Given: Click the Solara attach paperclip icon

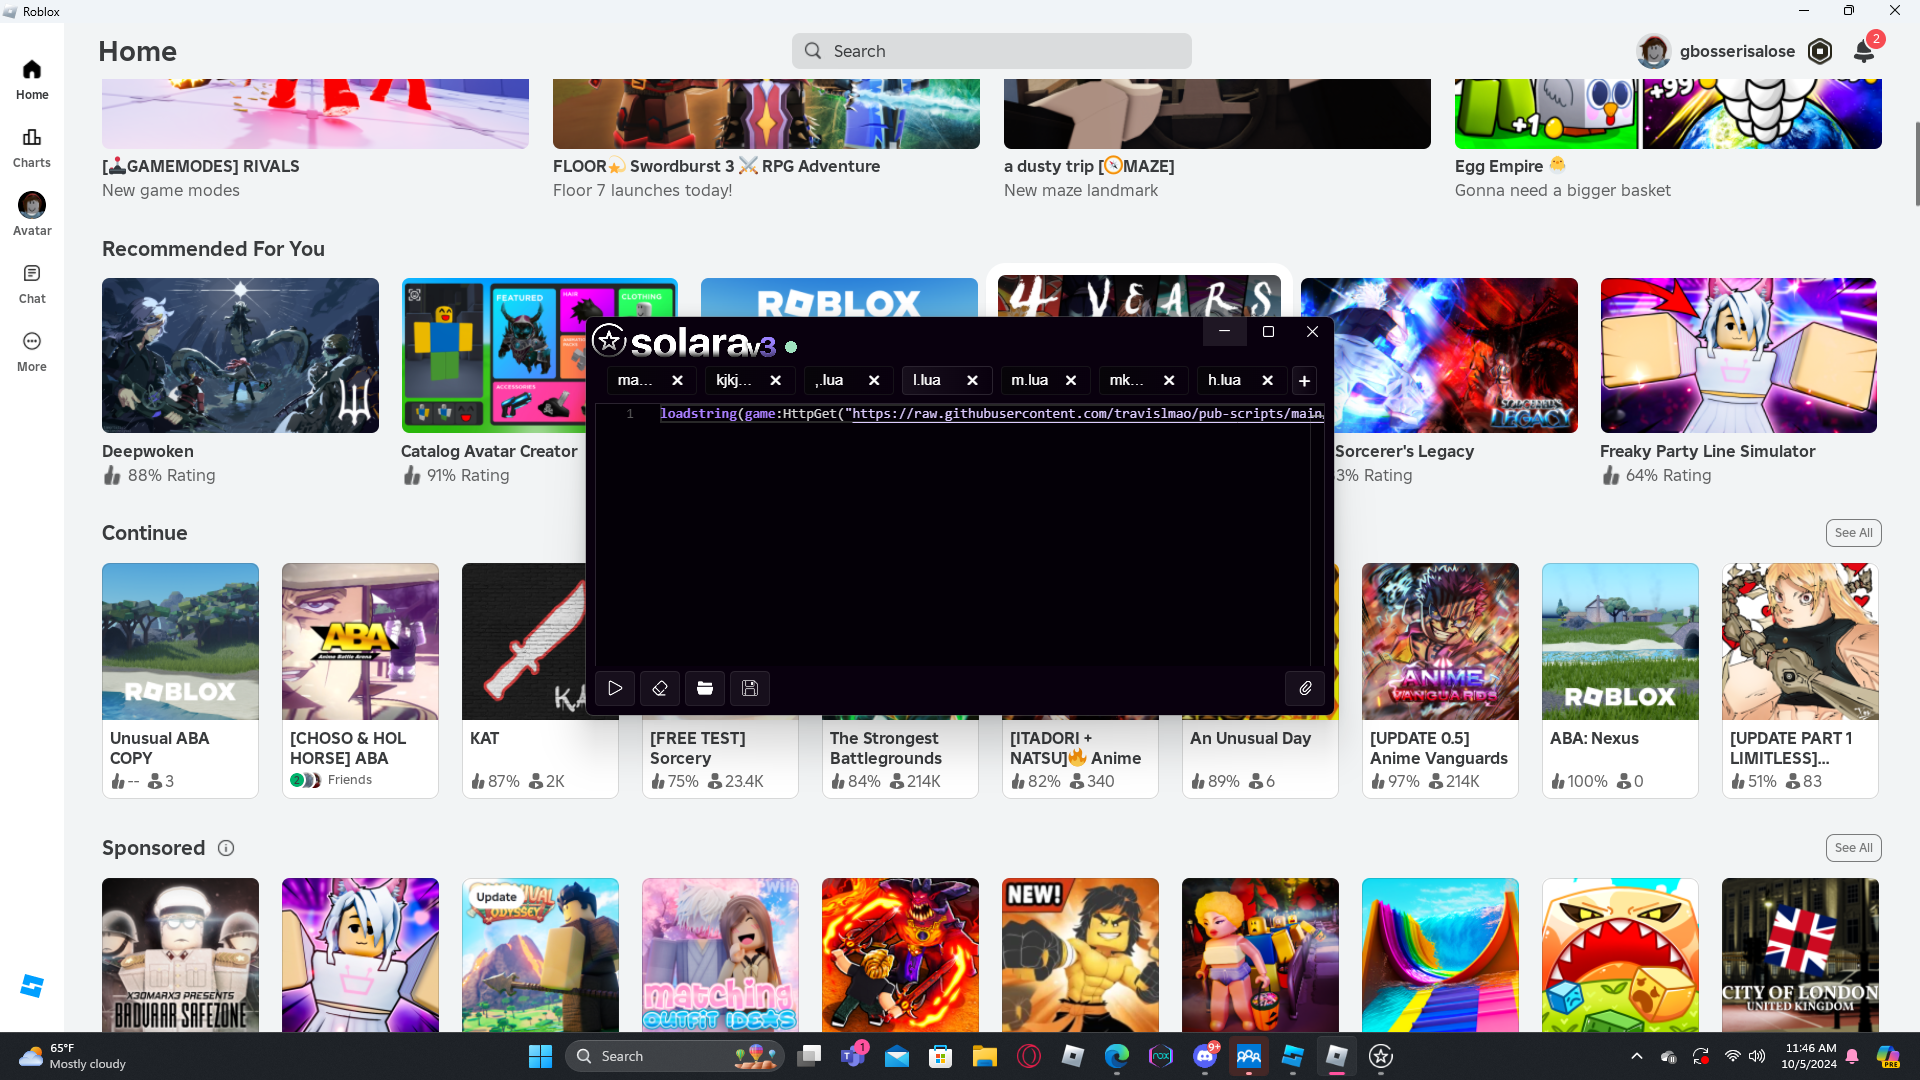Looking at the screenshot, I should coord(1305,688).
